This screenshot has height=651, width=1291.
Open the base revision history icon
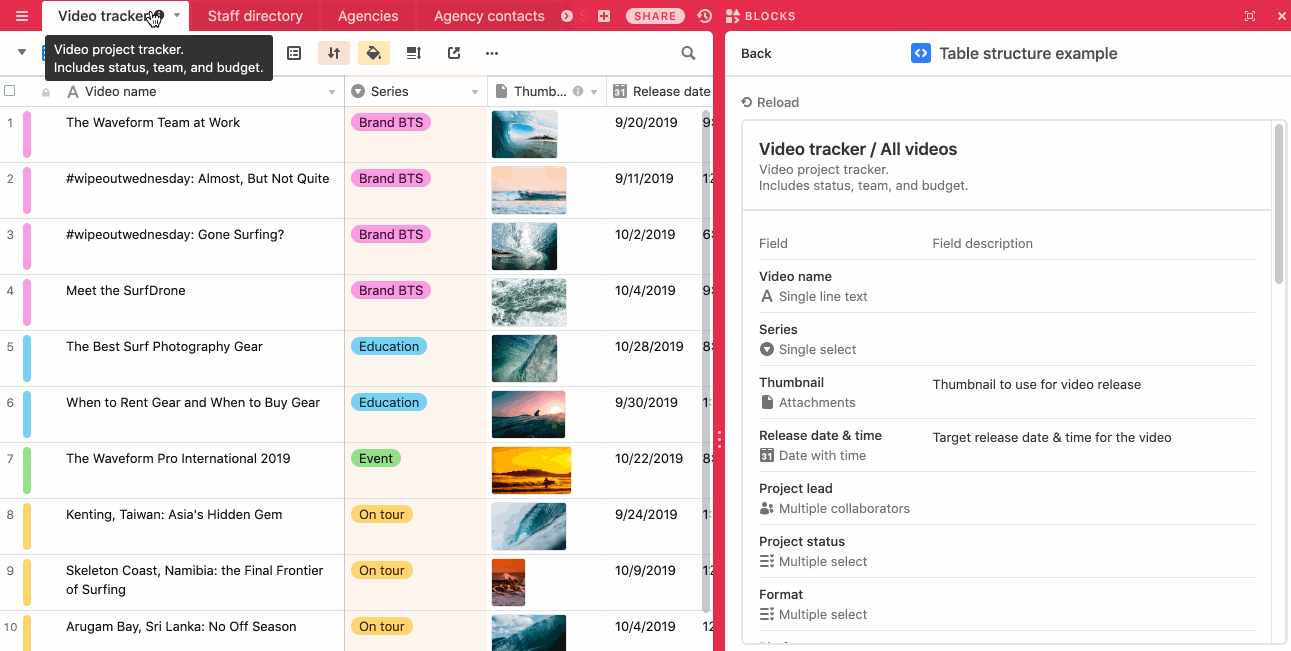coord(705,16)
